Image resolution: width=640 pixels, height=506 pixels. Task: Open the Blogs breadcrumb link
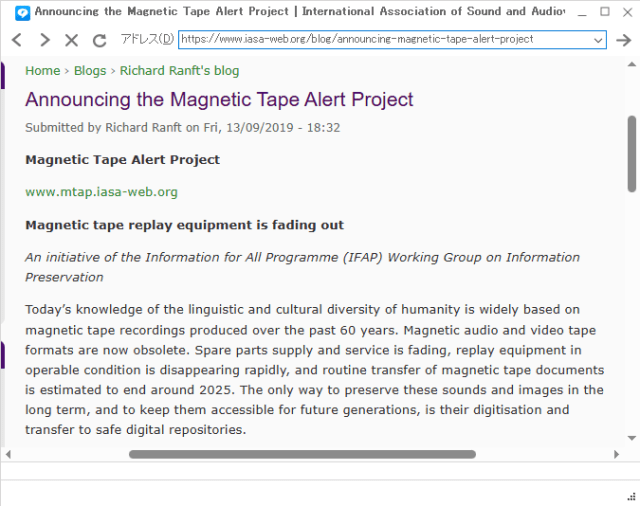[x=90, y=71]
